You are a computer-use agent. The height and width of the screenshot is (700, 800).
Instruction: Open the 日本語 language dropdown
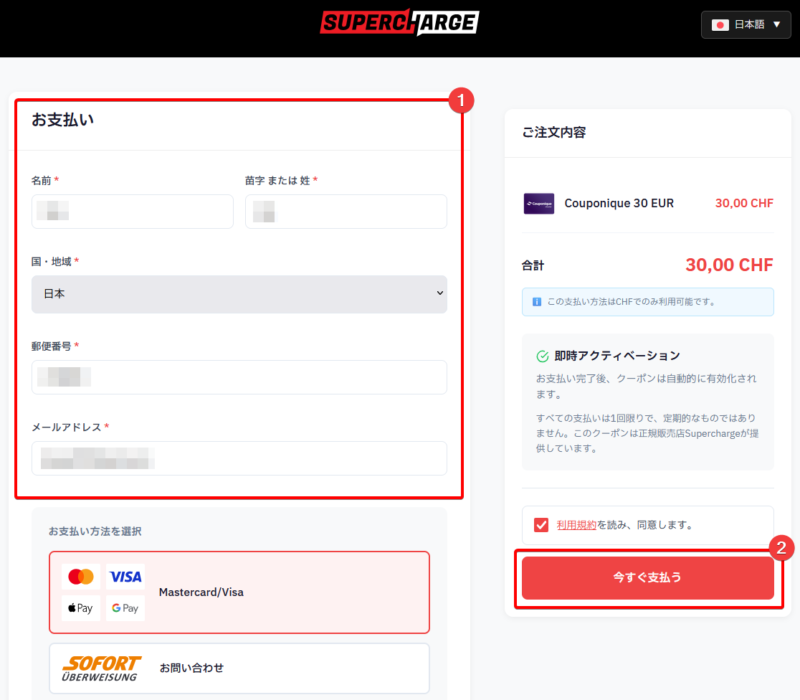tap(746, 24)
